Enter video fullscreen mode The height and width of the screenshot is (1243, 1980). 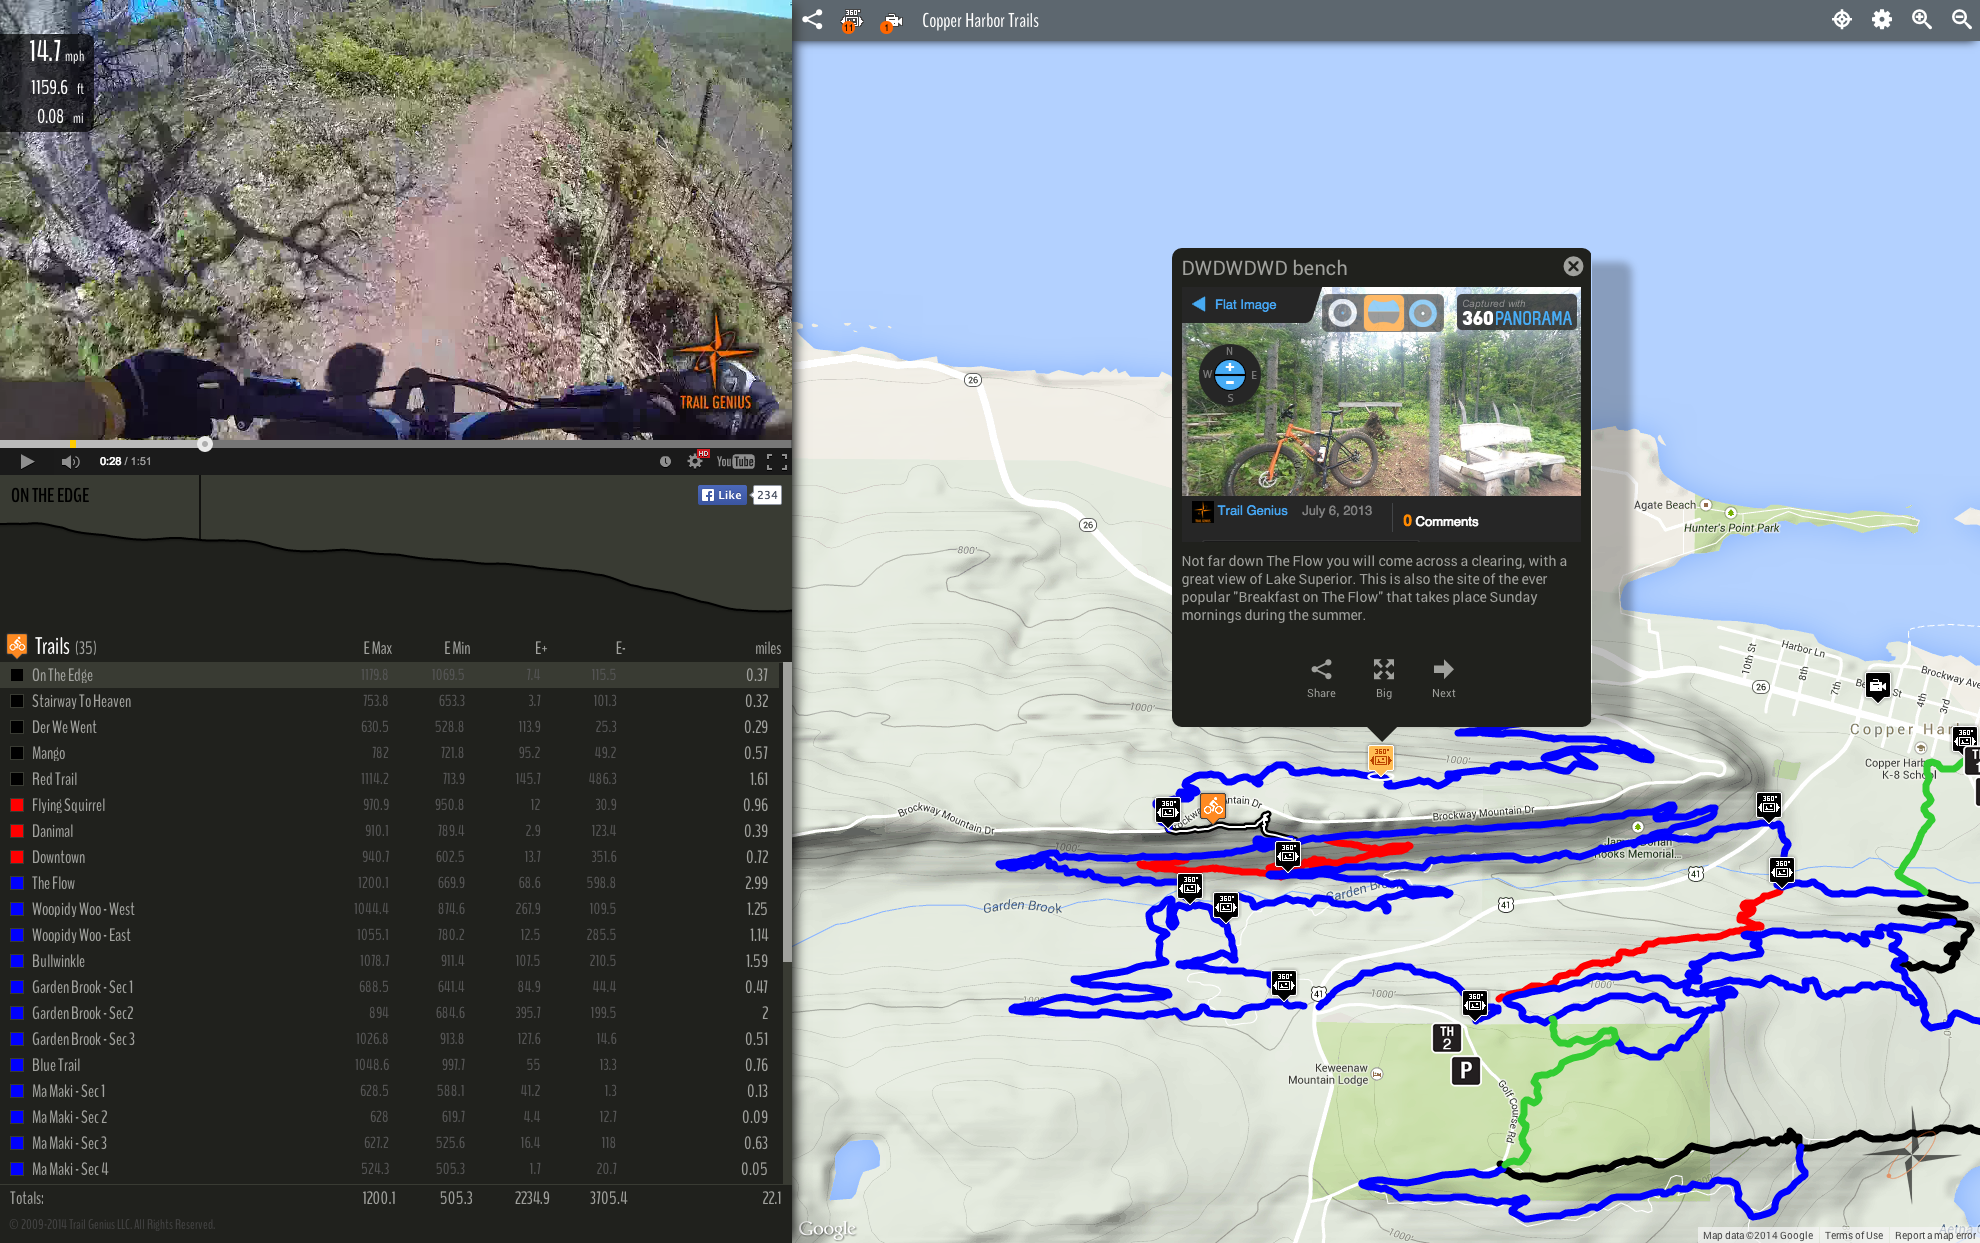[777, 461]
